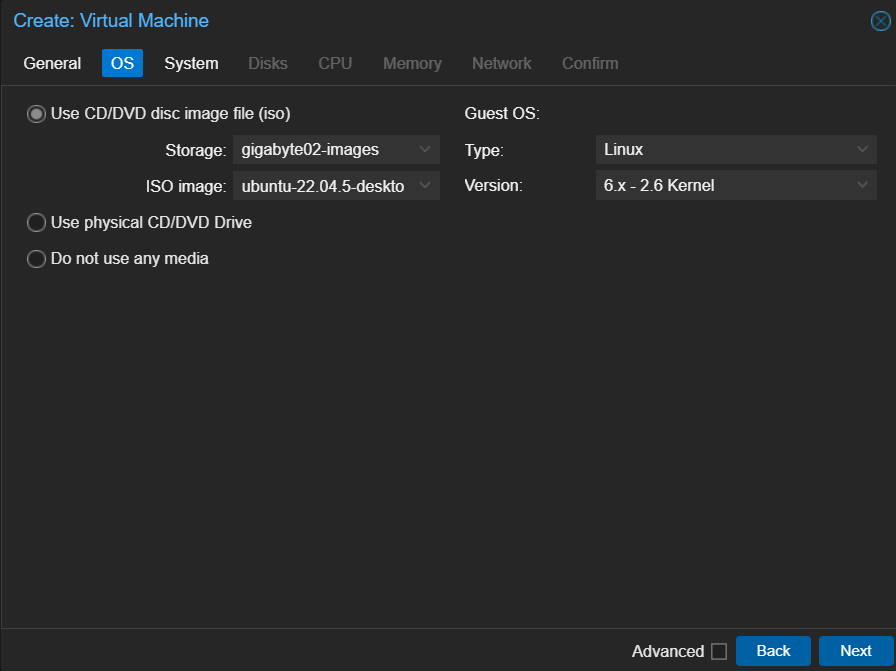896x671 pixels.
Task: Close the Create Virtual Machine dialog
Action: coord(880,21)
